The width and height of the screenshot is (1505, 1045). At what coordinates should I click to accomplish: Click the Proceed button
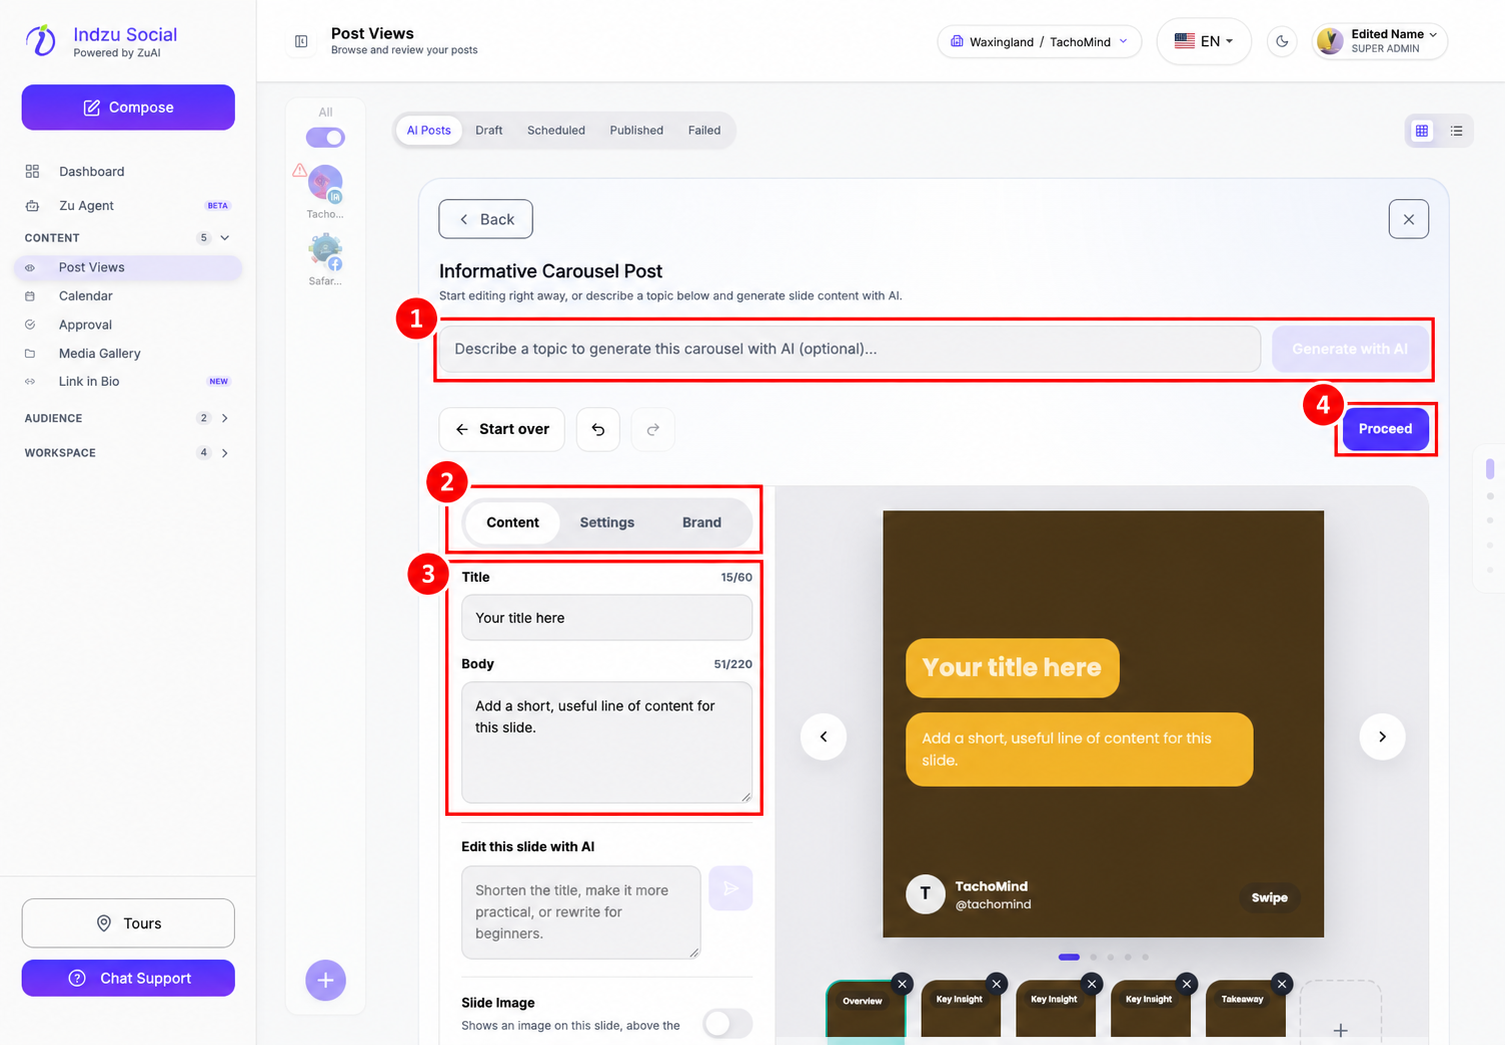[1385, 429]
